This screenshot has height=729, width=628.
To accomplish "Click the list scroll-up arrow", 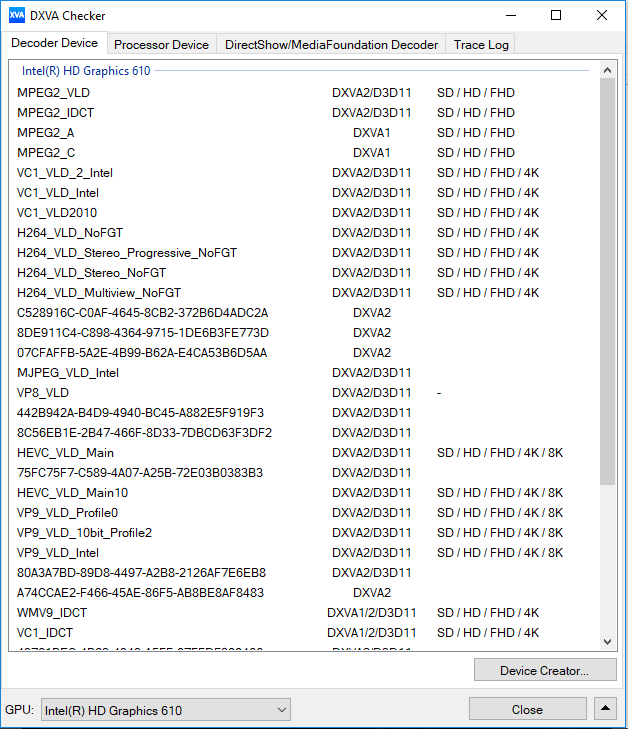I will [x=607, y=71].
